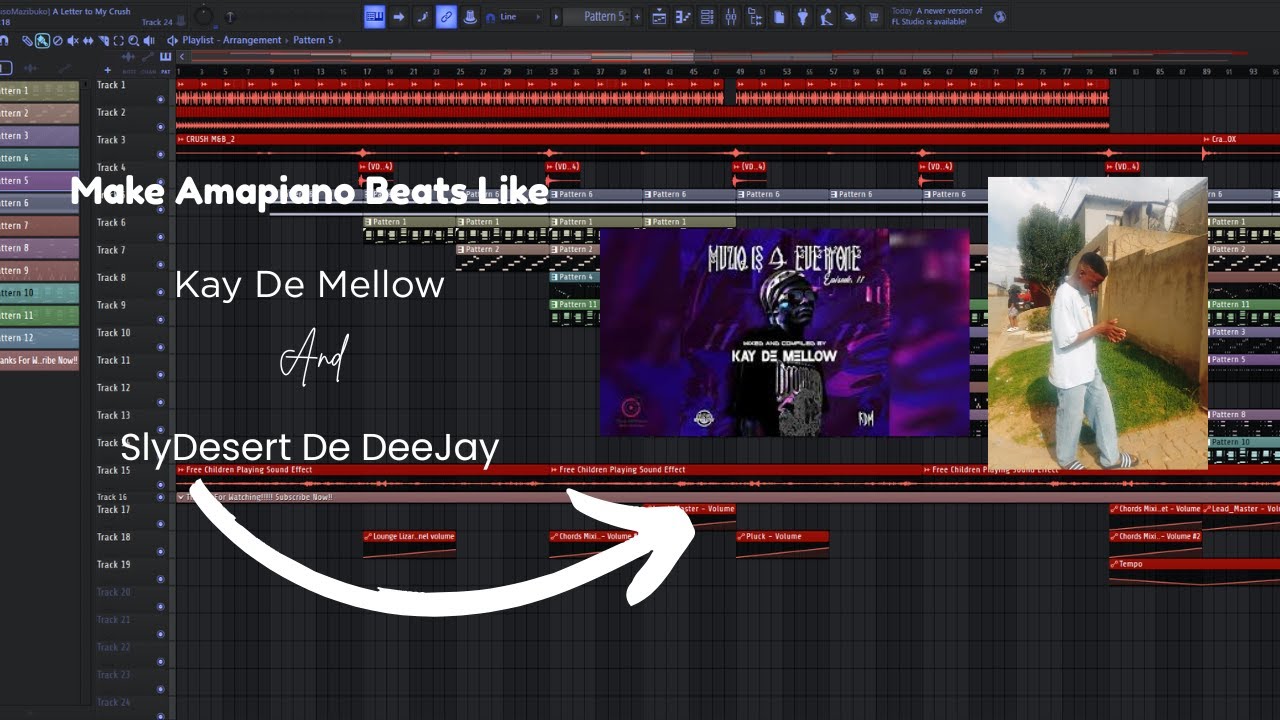Open the Mixer window icon

(x=731, y=16)
